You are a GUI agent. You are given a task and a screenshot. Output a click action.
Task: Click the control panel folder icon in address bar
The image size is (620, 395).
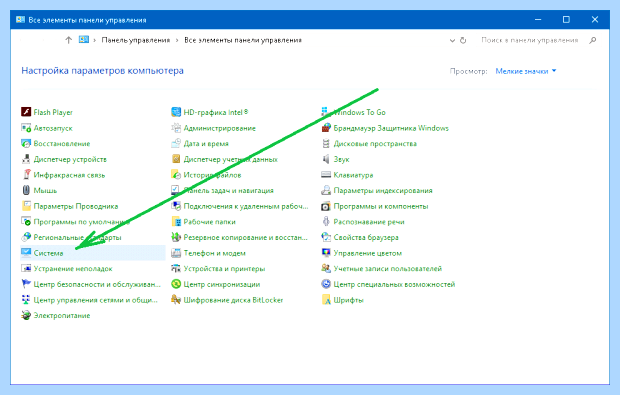[83, 40]
